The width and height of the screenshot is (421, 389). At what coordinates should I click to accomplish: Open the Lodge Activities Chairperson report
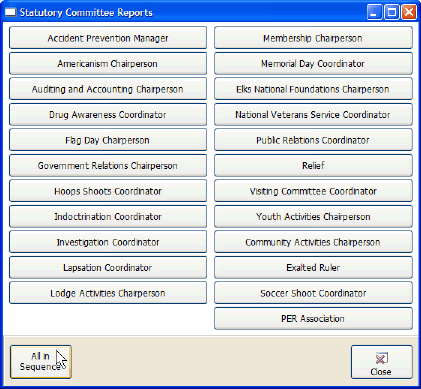108,293
